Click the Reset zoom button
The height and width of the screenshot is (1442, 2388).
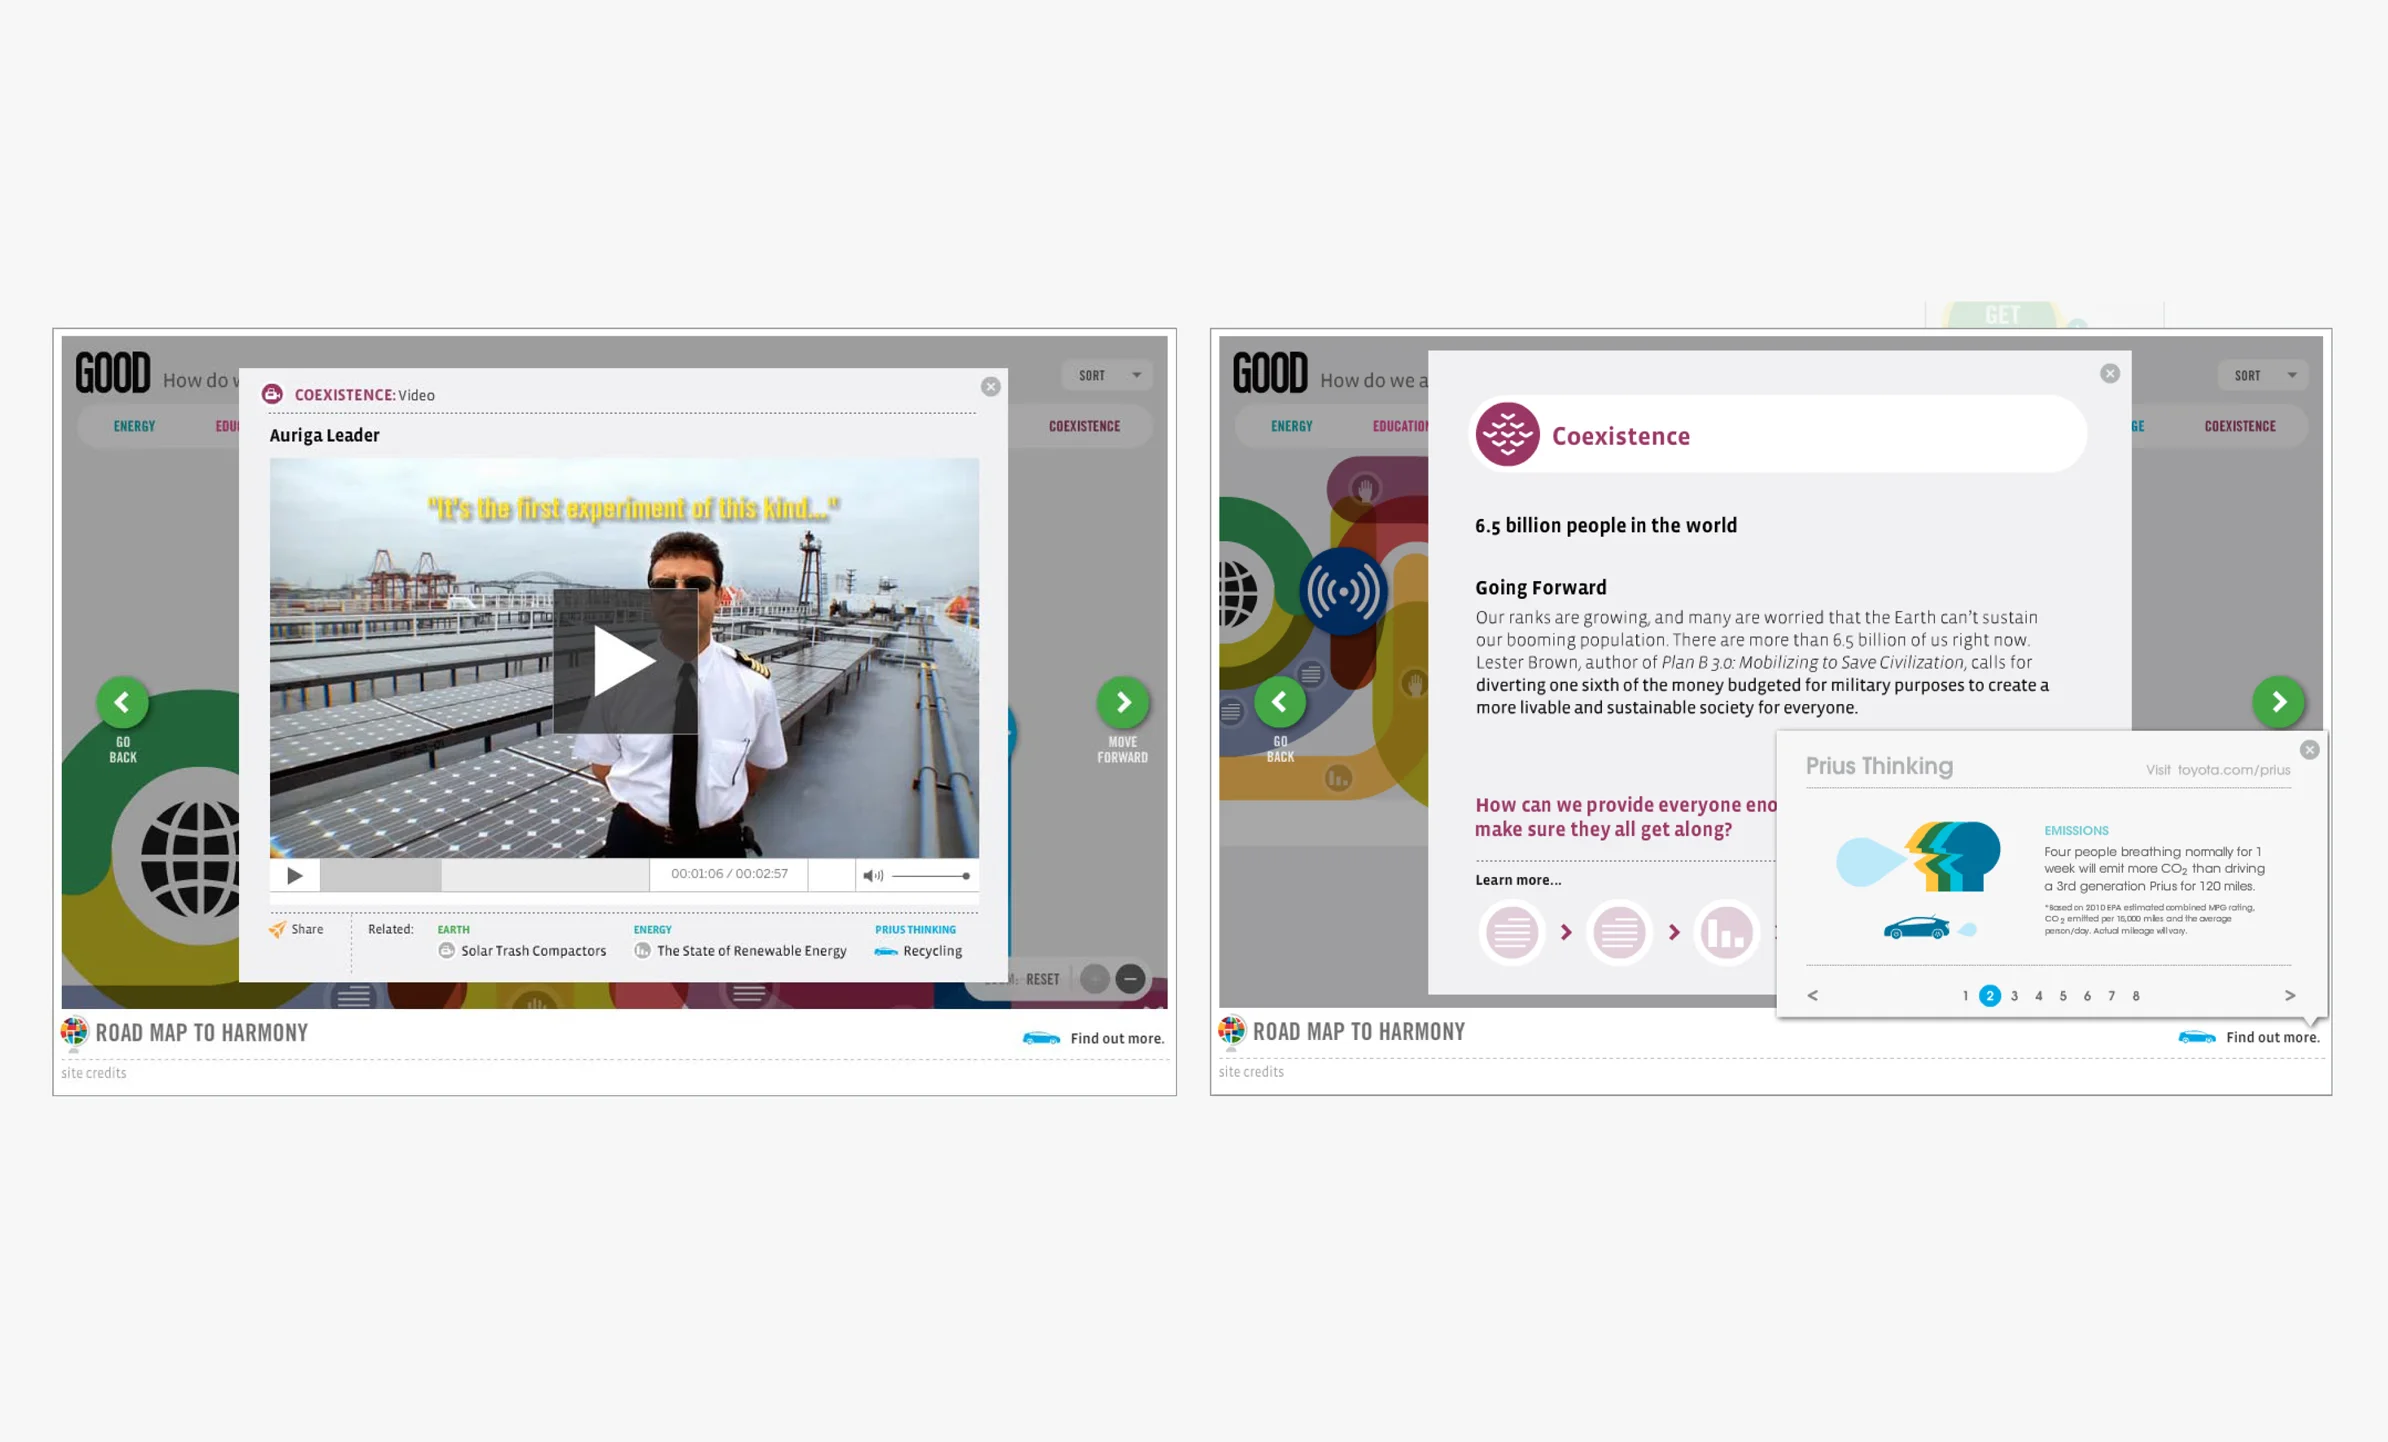(1042, 979)
